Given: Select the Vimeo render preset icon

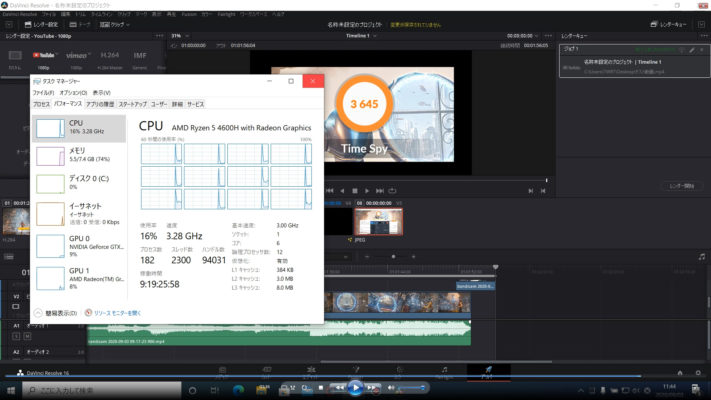Looking at the screenshot, I should point(77,55).
